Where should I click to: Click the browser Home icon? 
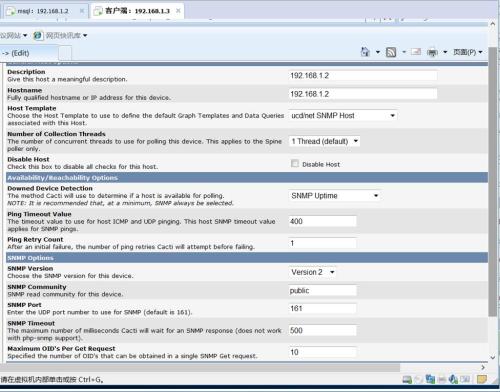[365, 52]
